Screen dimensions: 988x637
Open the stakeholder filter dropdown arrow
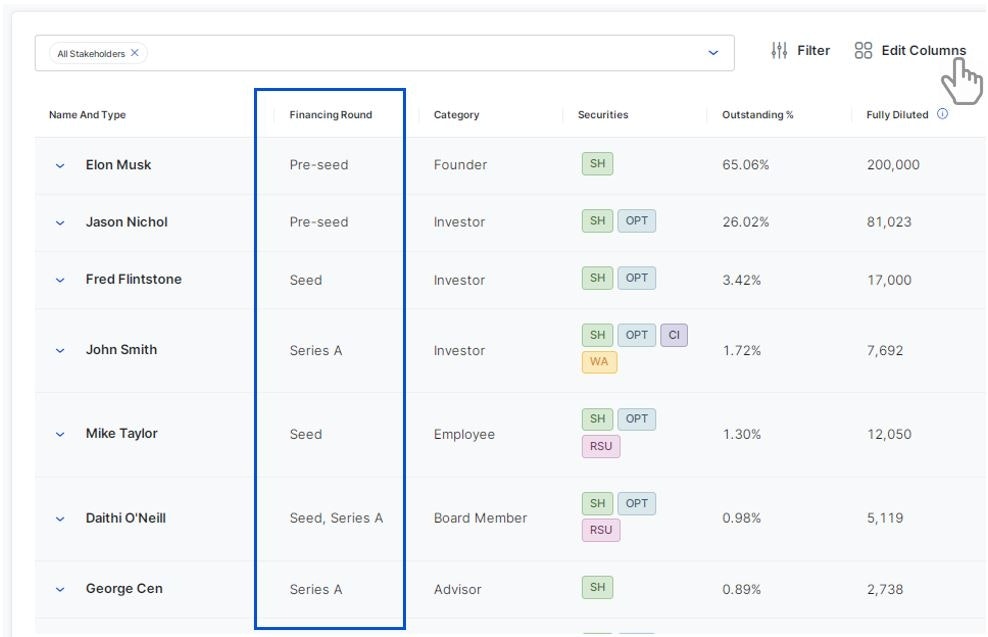(713, 53)
